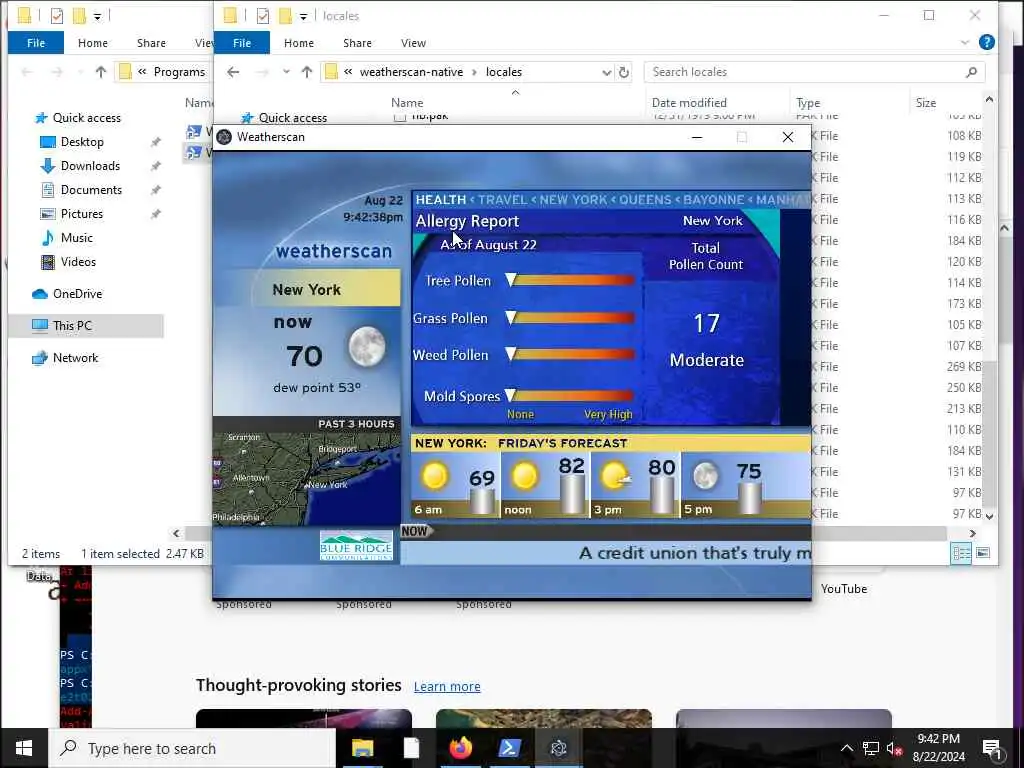Select Downloads in the navigation pane
1024x768 pixels.
click(x=90, y=166)
